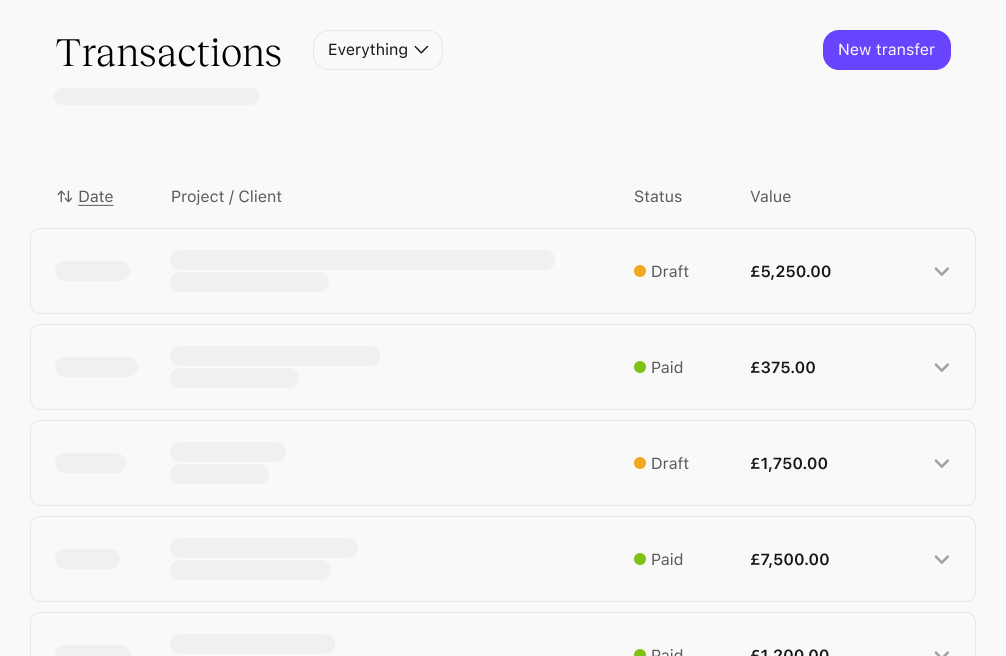This screenshot has width=1006, height=656.
Task: Sort transactions by Date column
Action: click(x=96, y=197)
